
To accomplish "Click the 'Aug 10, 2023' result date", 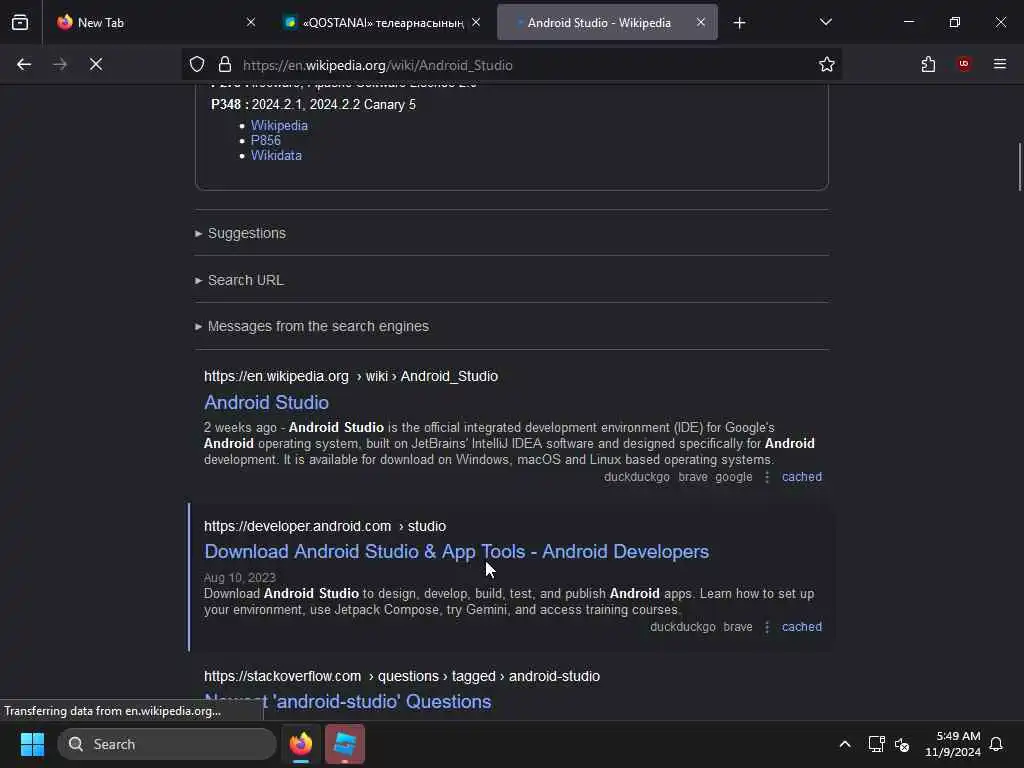I will pyautogui.click(x=240, y=577).
